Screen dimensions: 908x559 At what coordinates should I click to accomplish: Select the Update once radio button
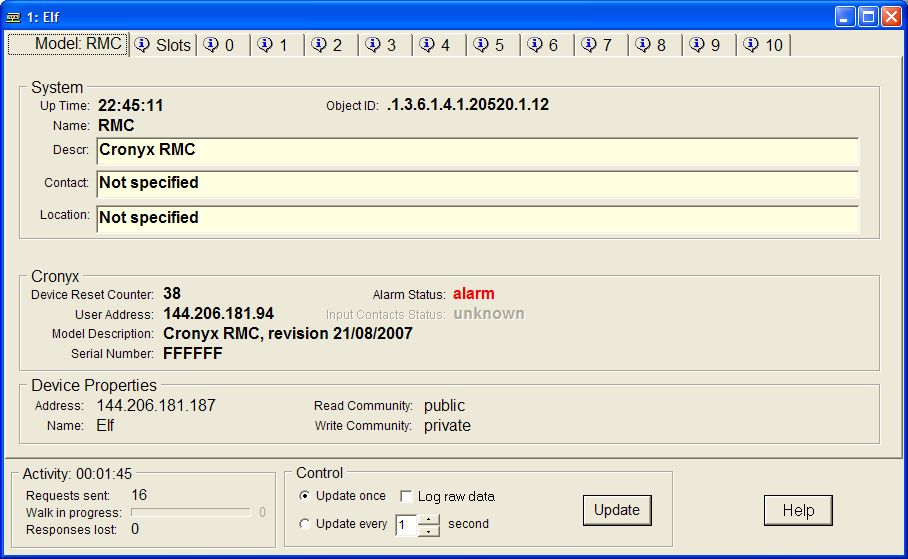point(304,496)
